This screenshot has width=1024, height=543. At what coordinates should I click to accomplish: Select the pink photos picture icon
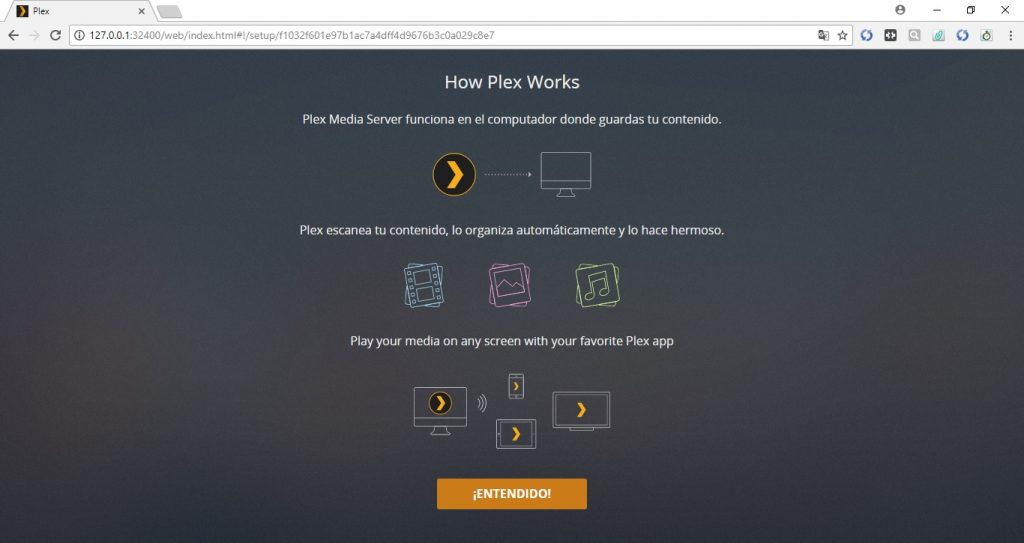click(510, 285)
